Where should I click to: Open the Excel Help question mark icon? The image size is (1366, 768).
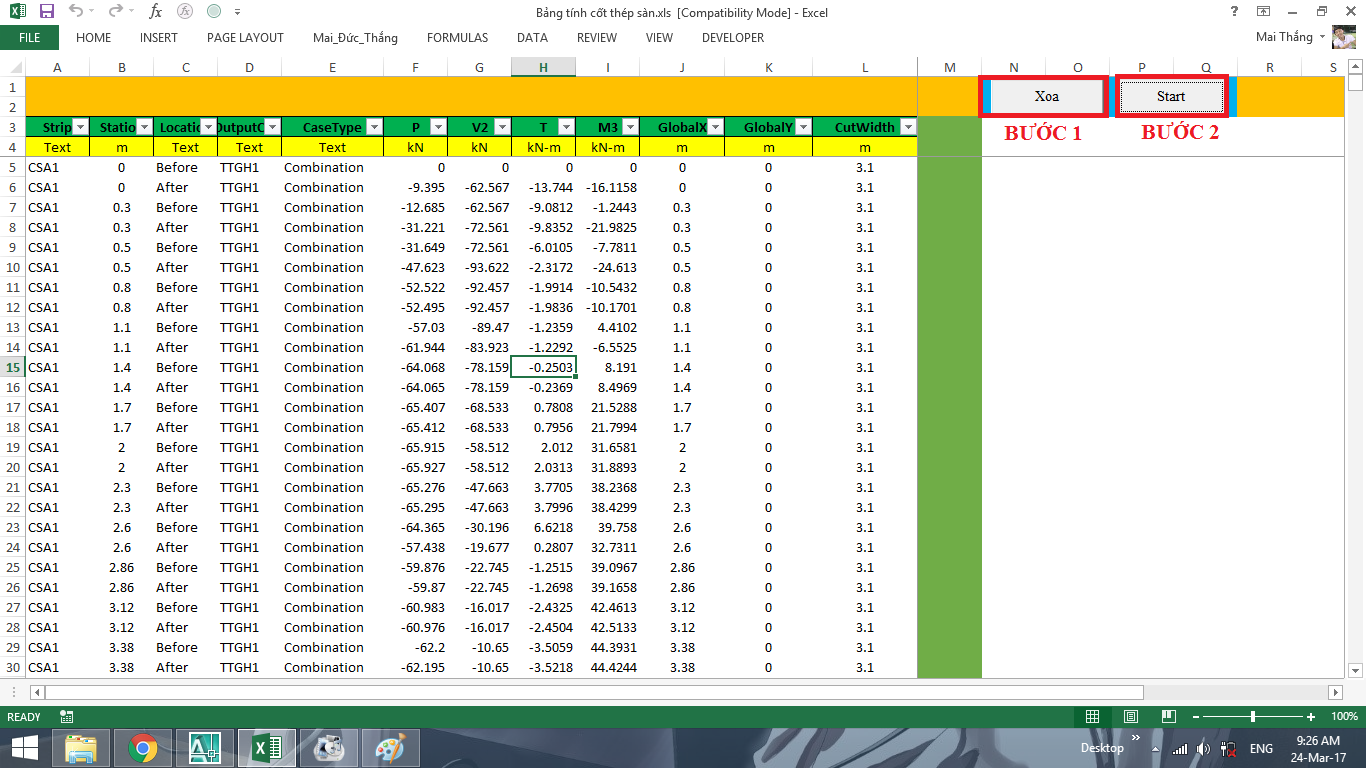[x=1235, y=11]
